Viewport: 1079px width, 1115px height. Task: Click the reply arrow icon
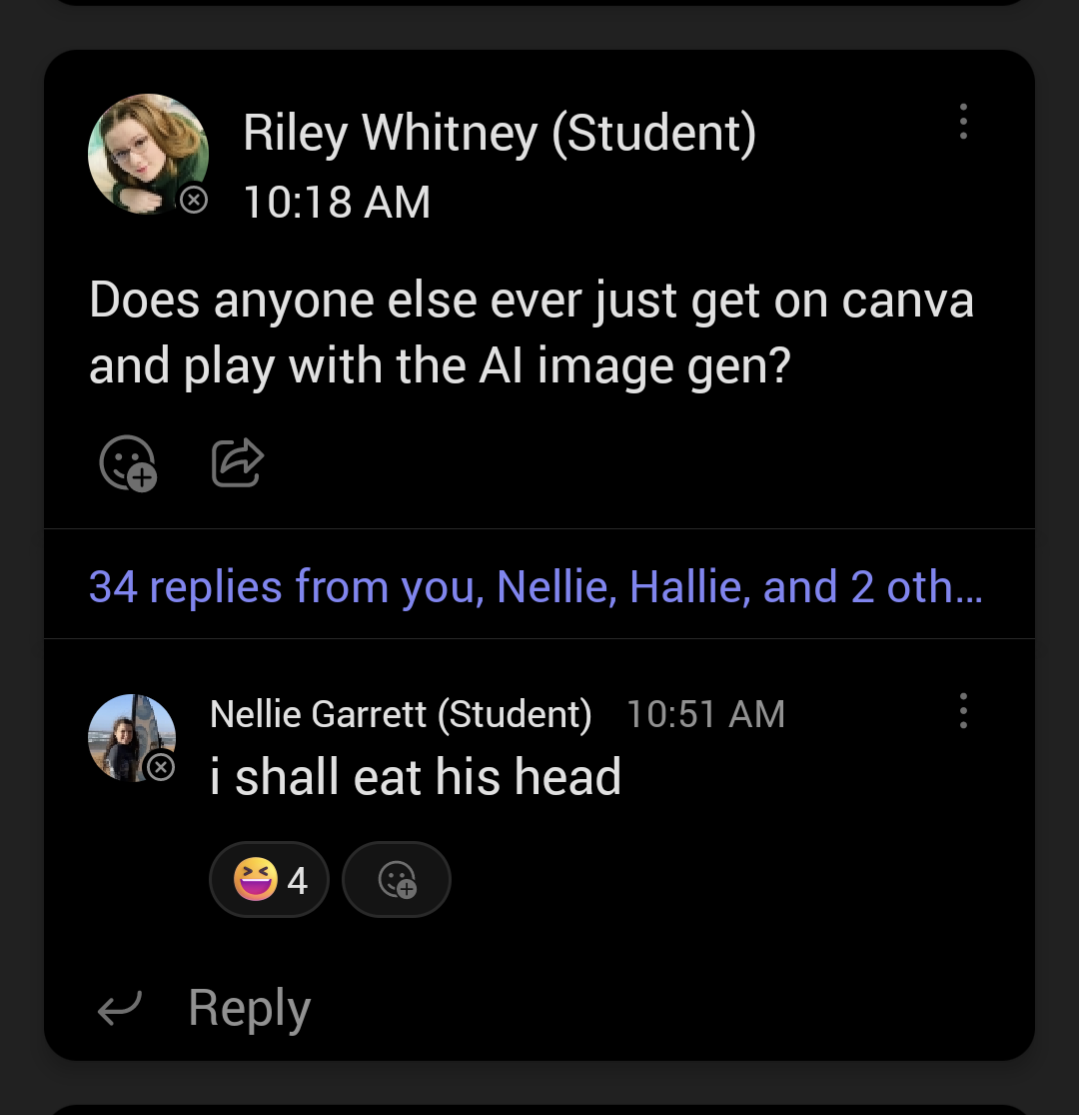point(120,1008)
